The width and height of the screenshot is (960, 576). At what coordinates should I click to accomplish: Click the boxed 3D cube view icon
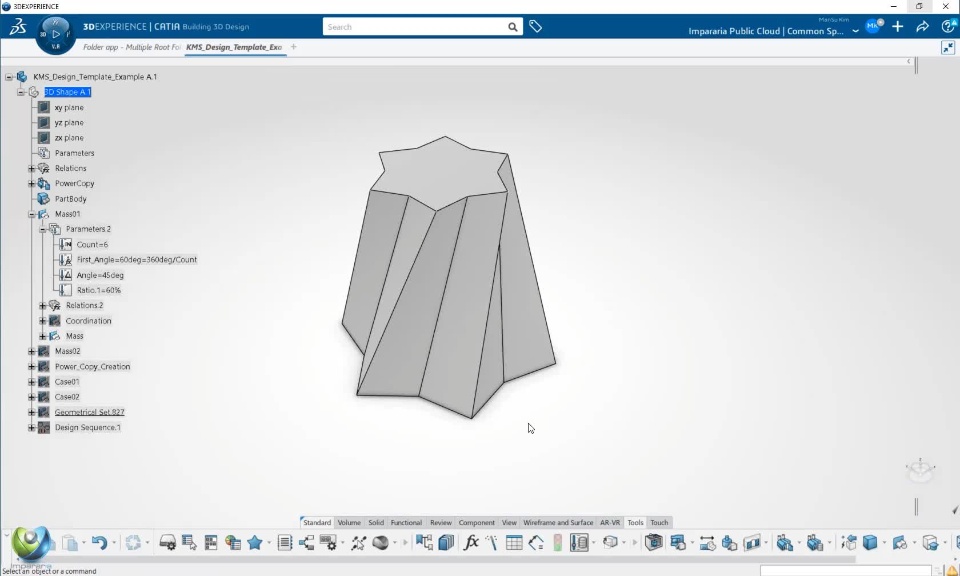(x=653, y=542)
